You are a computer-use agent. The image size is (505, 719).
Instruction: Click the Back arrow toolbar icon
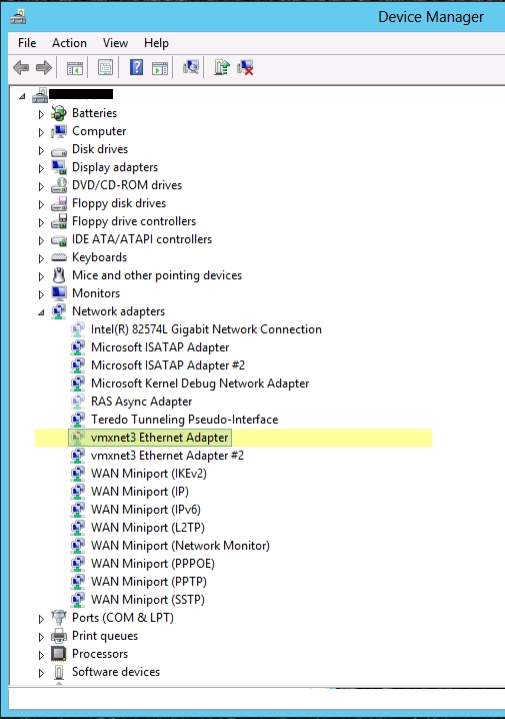click(21, 68)
